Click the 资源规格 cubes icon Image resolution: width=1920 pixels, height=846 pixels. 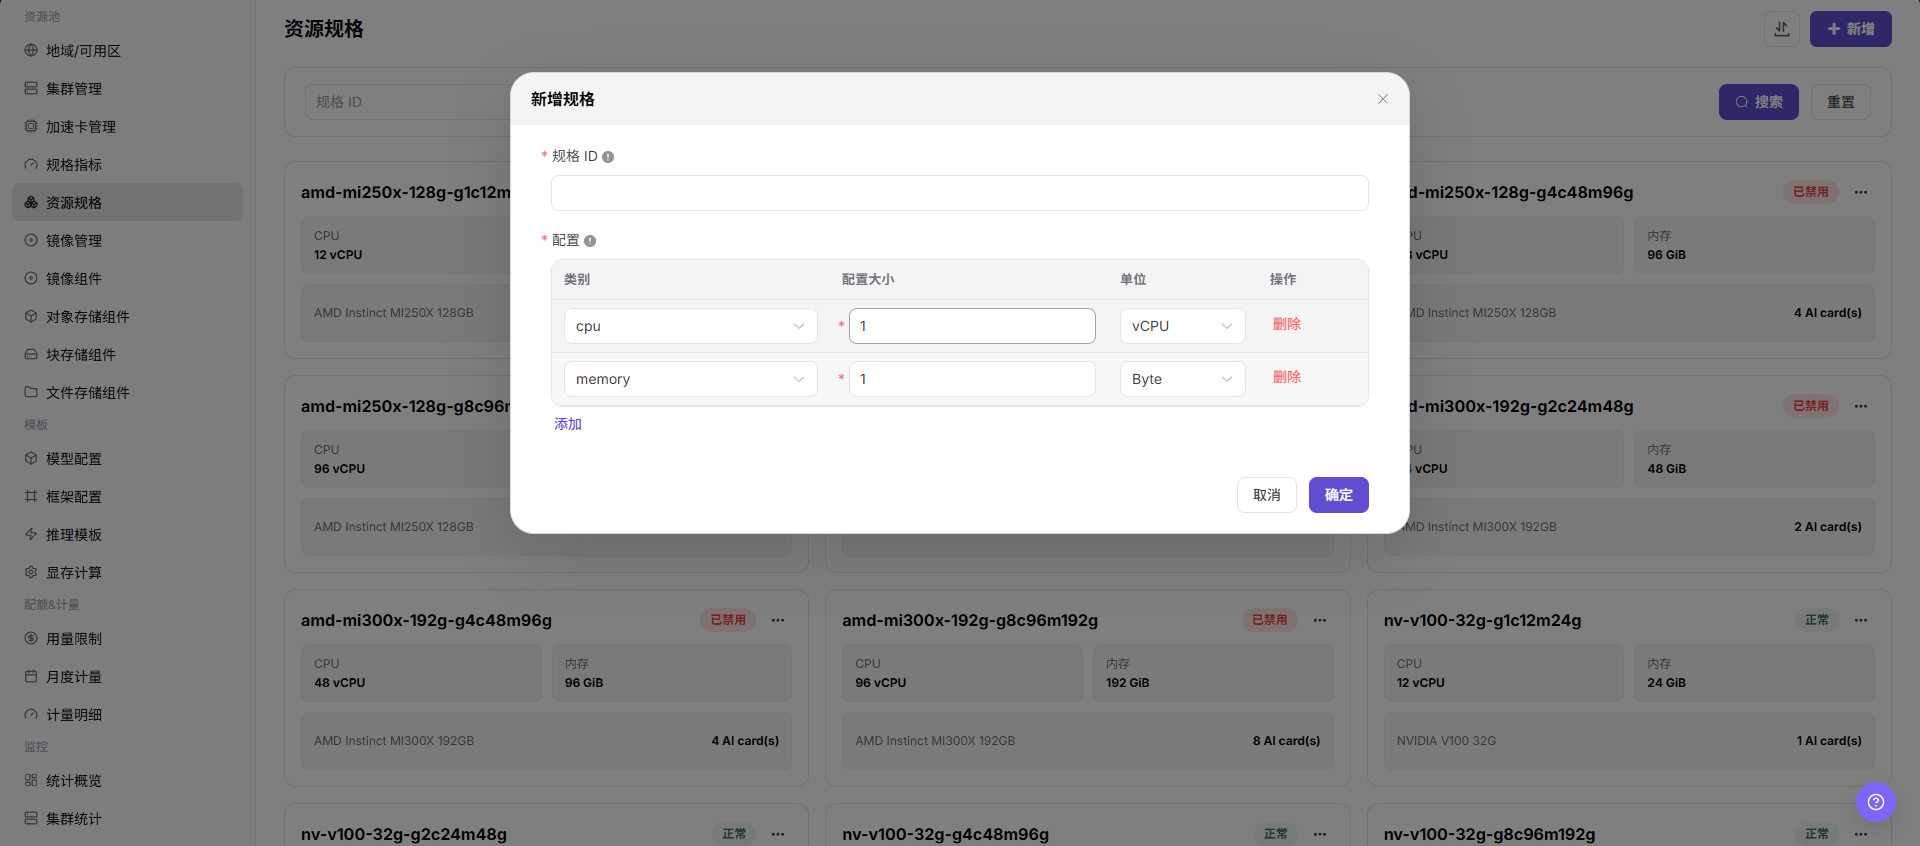31,202
